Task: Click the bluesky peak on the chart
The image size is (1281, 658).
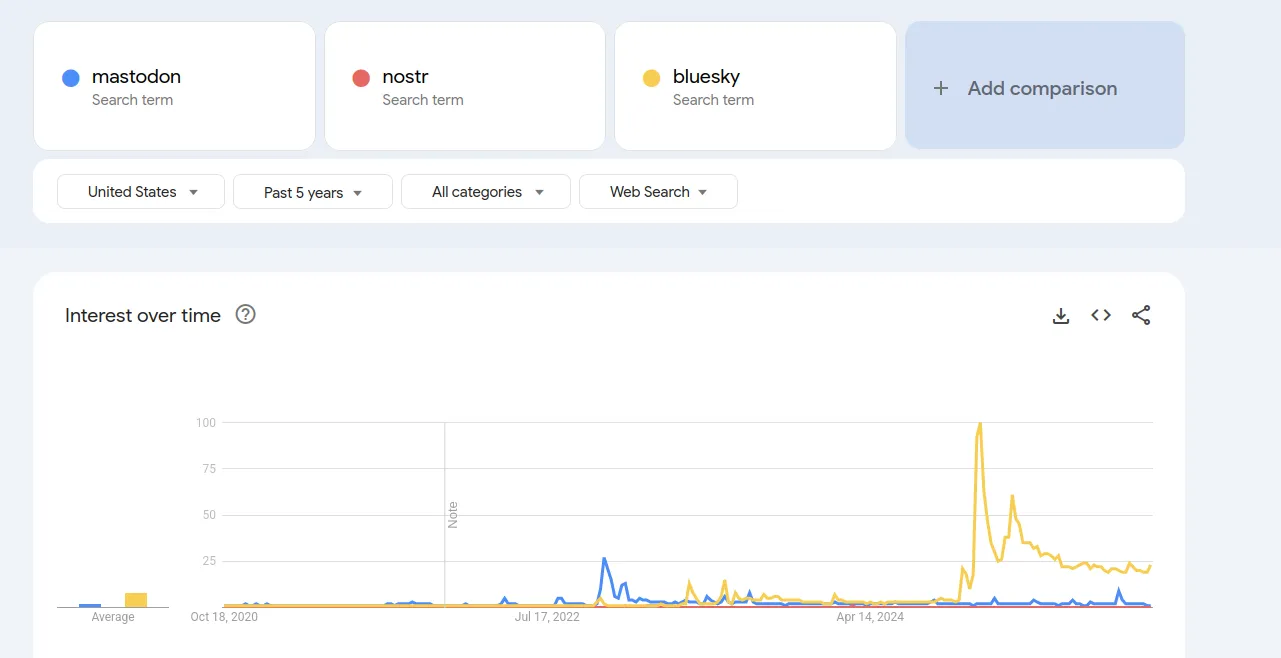Action: click(980, 424)
